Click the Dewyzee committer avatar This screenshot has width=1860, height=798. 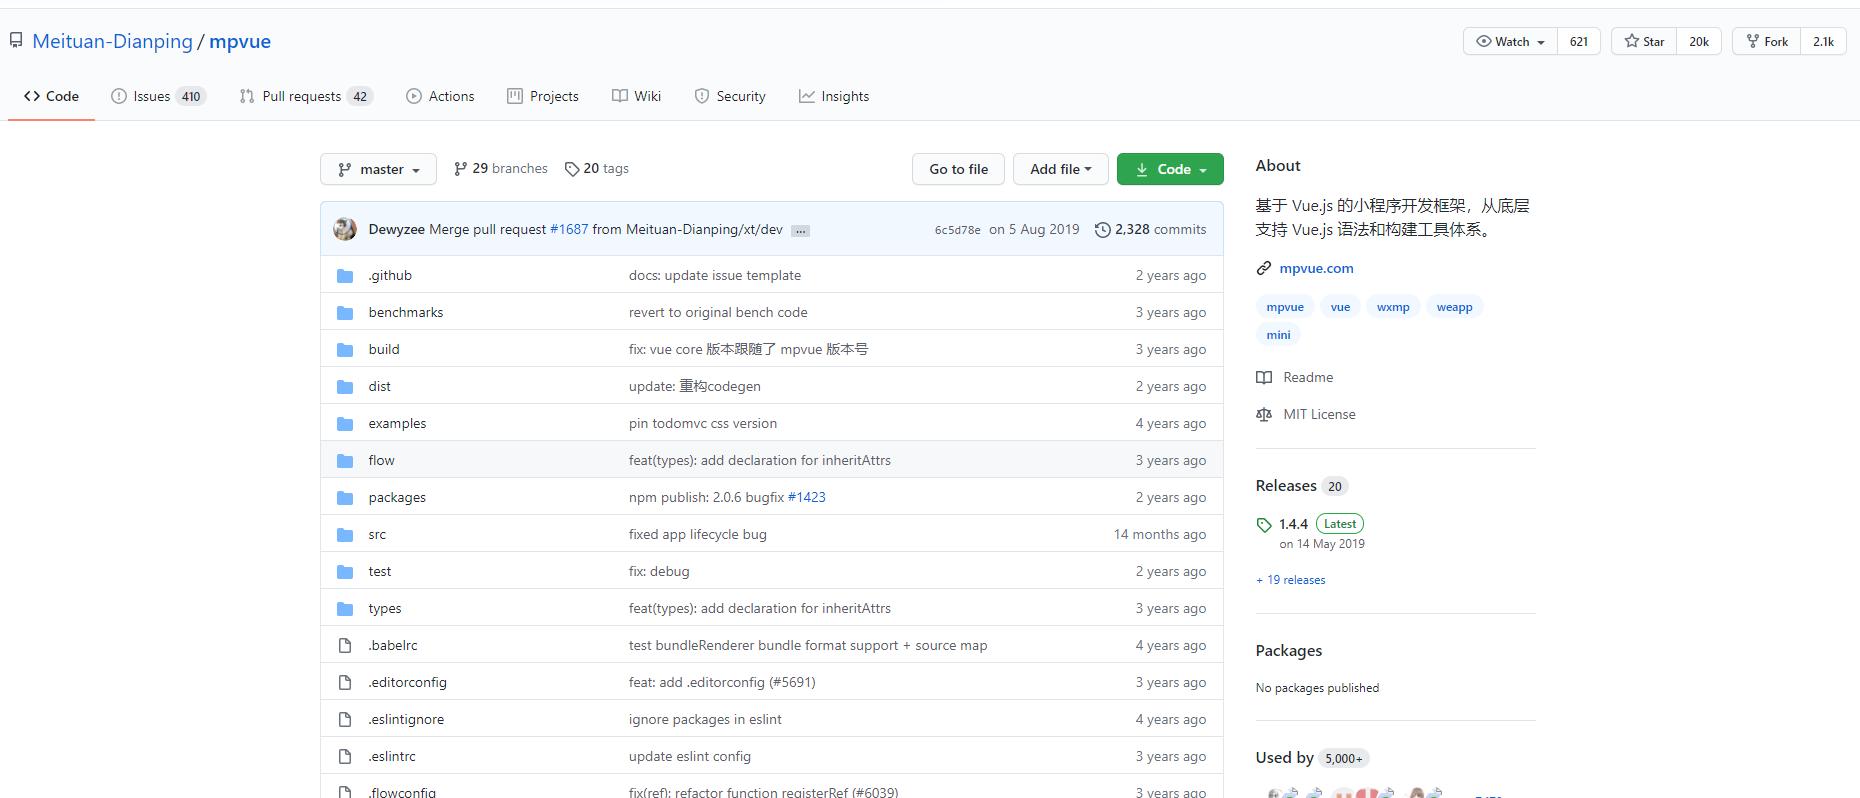click(x=345, y=229)
